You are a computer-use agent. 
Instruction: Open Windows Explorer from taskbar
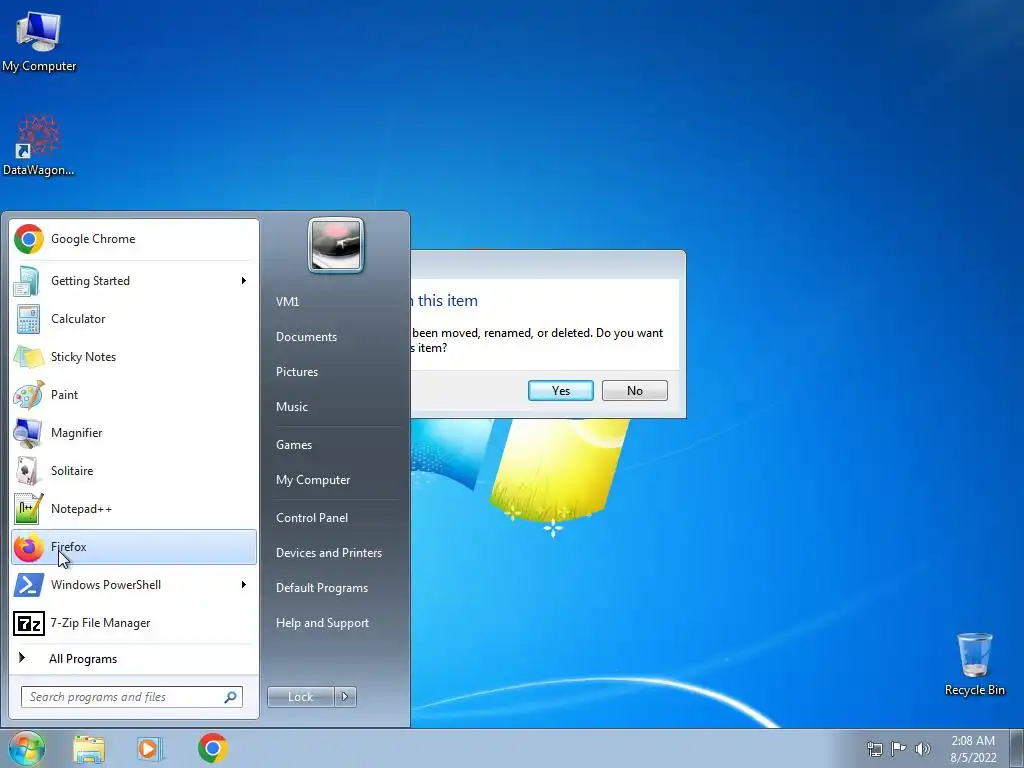[x=89, y=748]
